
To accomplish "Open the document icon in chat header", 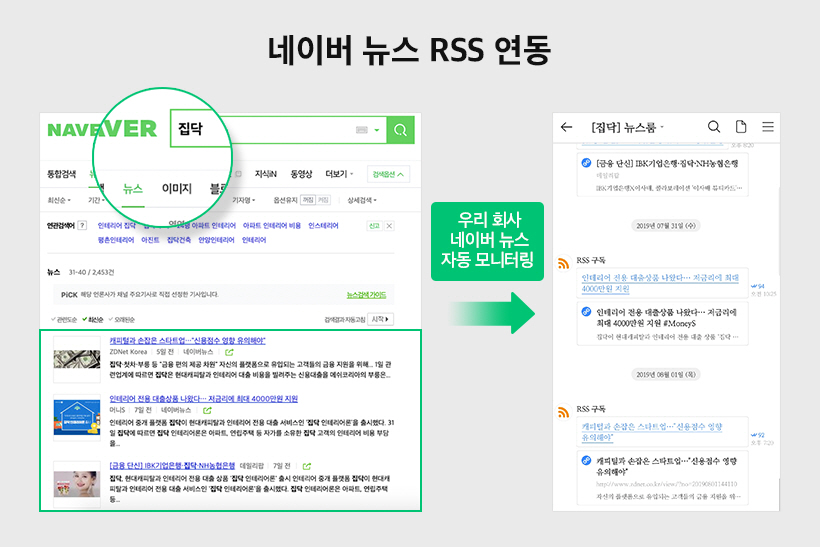I will [741, 127].
